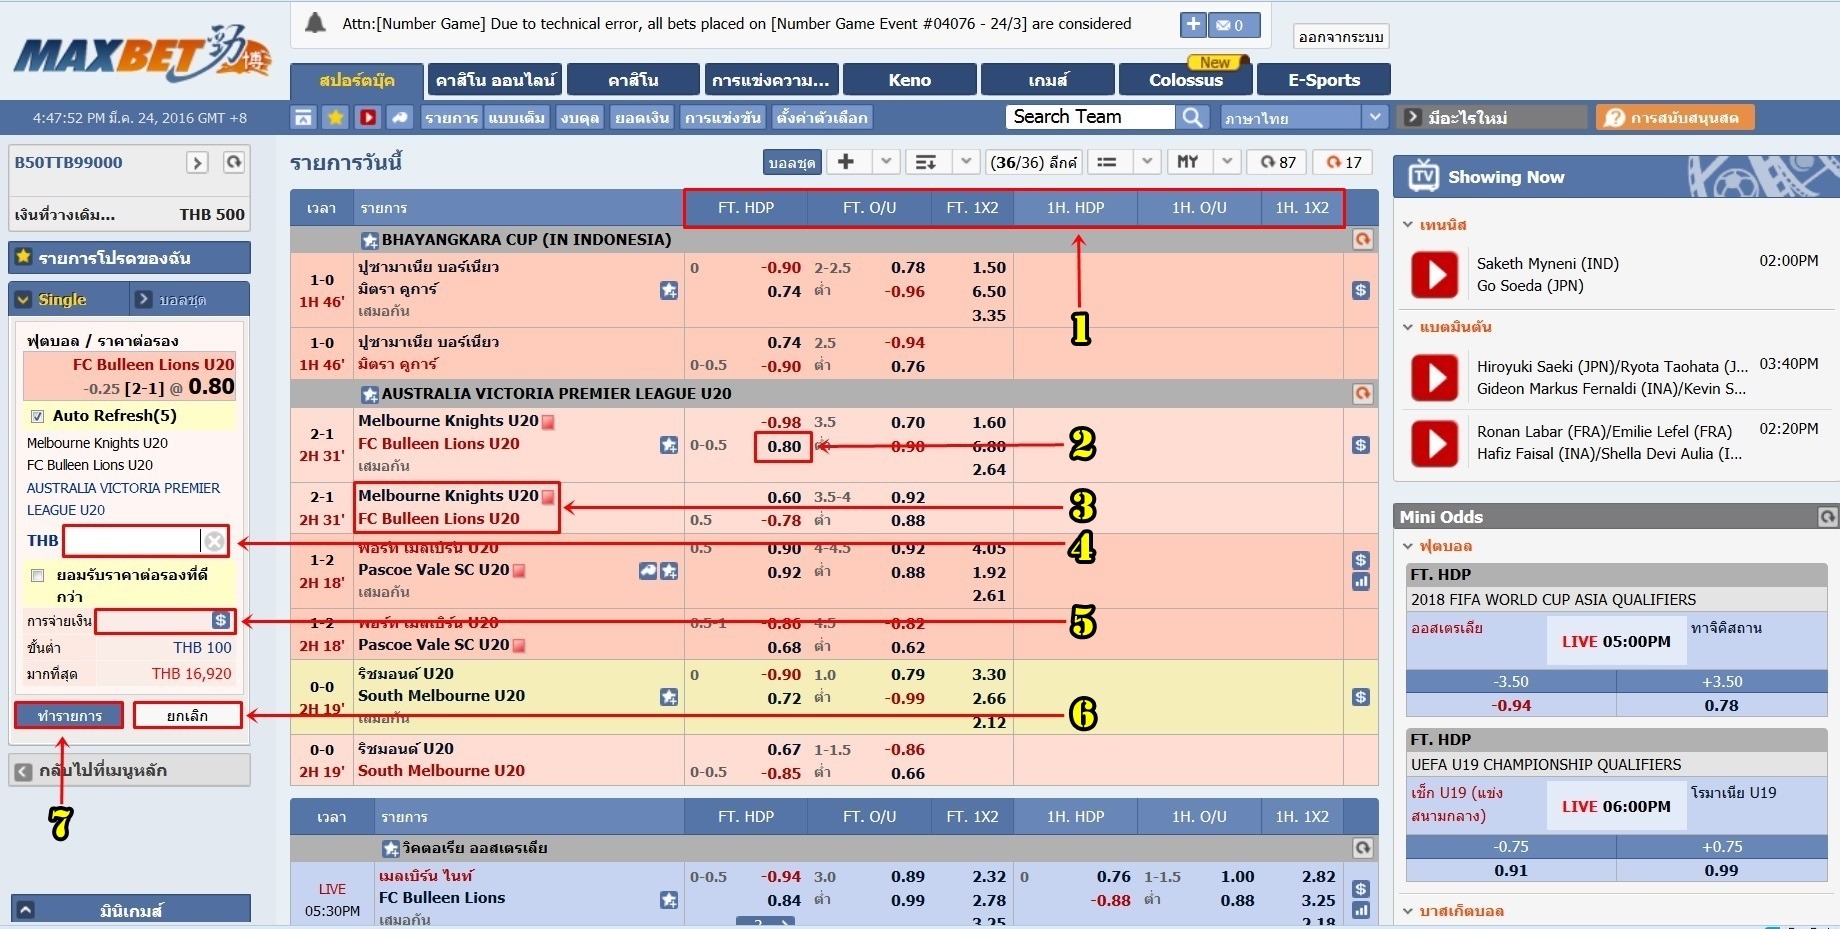Click the help icon on the orange support button
The image size is (1840, 929).
click(x=1613, y=118)
